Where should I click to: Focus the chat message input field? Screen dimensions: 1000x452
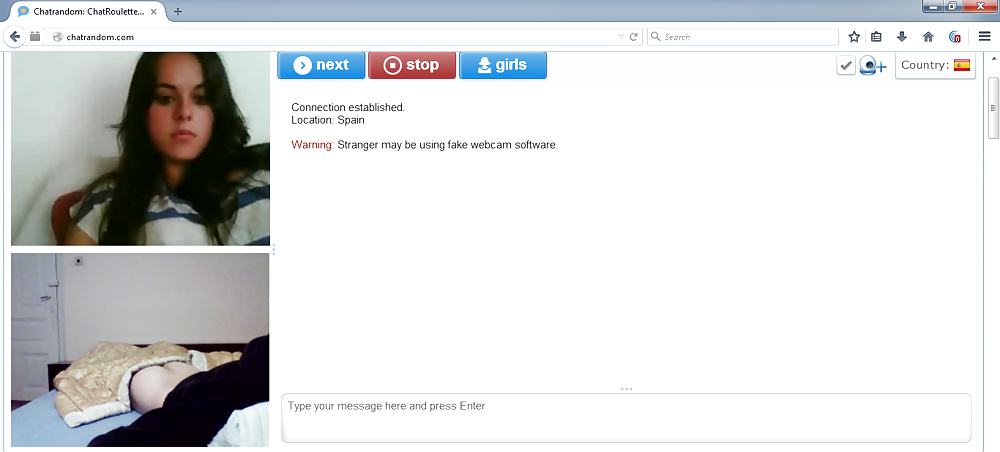pos(626,418)
